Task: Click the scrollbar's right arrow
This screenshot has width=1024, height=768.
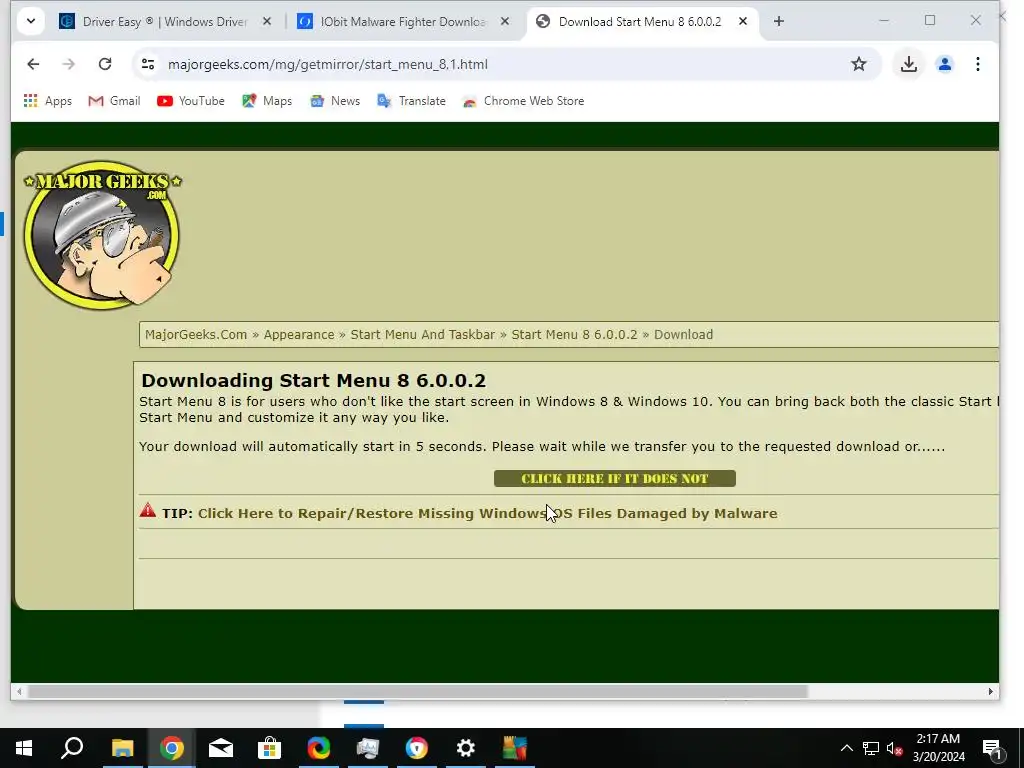Action: point(990,691)
